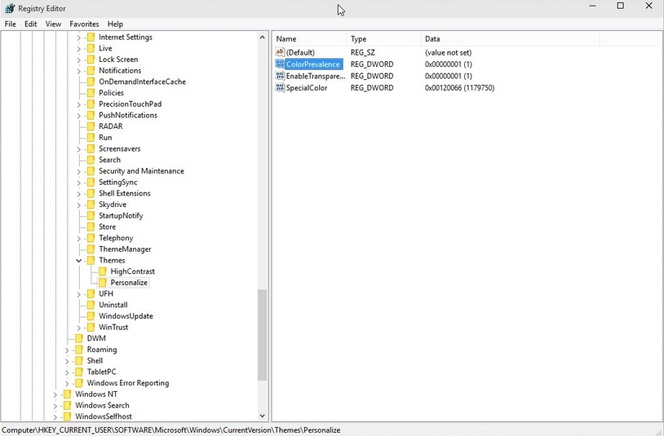
Task: Click the ThemeManager folder icon
Action: pos(91,249)
